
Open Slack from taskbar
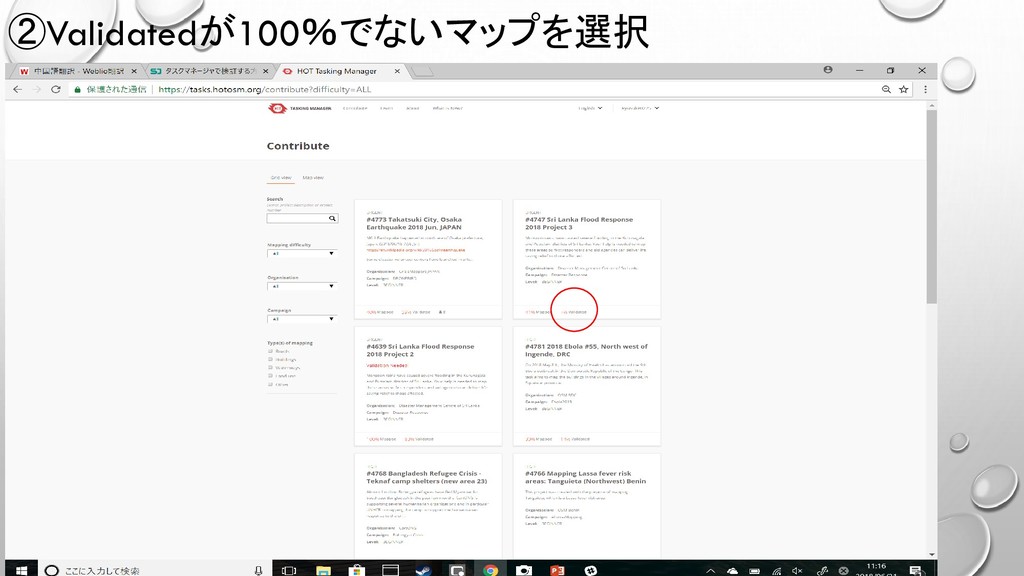coord(590,570)
